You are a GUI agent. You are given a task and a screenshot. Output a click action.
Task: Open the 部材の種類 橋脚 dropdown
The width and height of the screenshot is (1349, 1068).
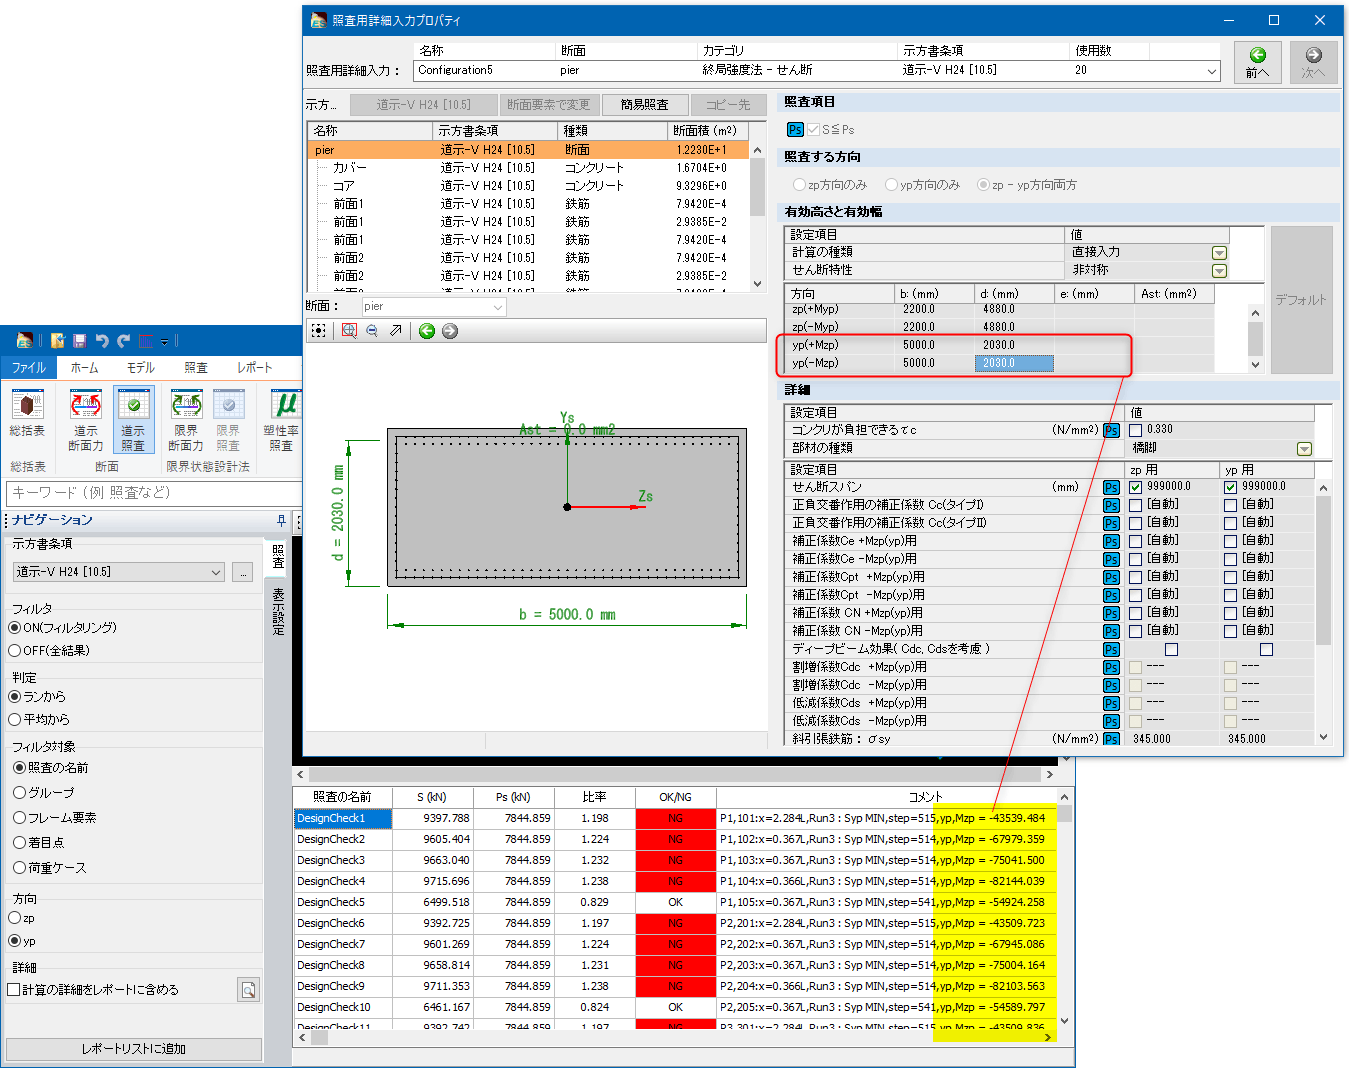point(1304,449)
